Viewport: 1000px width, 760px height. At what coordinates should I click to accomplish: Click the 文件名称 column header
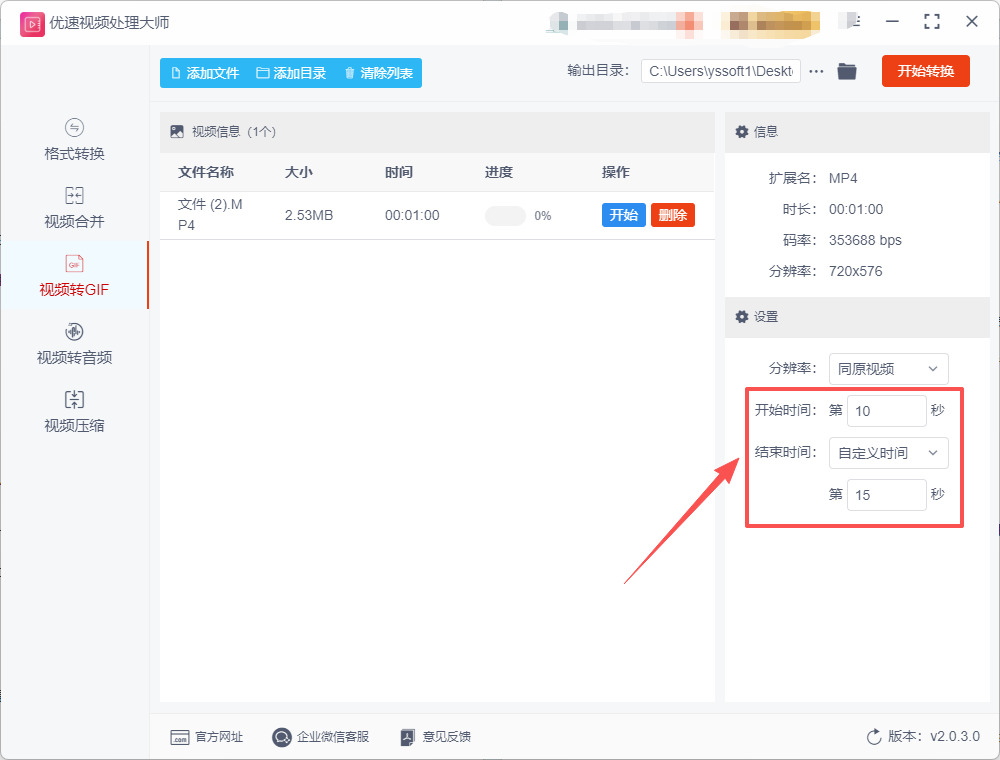(x=206, y=172)
